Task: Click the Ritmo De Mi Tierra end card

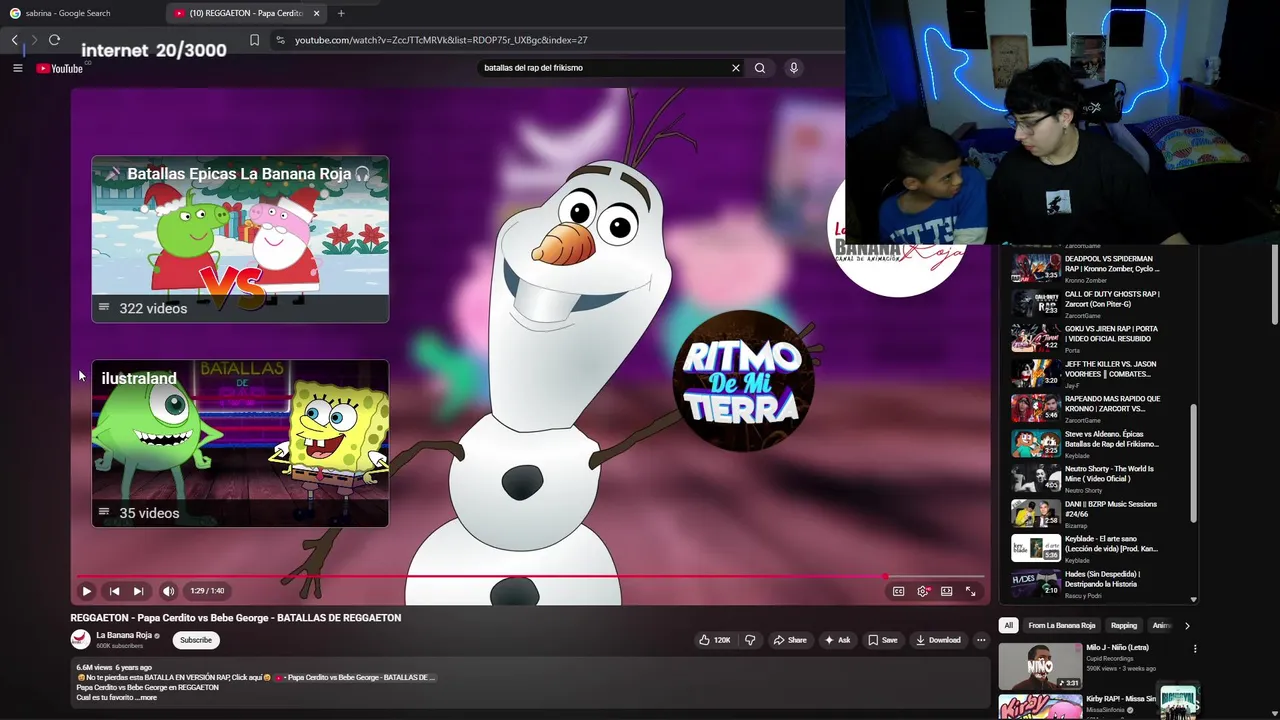Action: click(x=743, y=381)
